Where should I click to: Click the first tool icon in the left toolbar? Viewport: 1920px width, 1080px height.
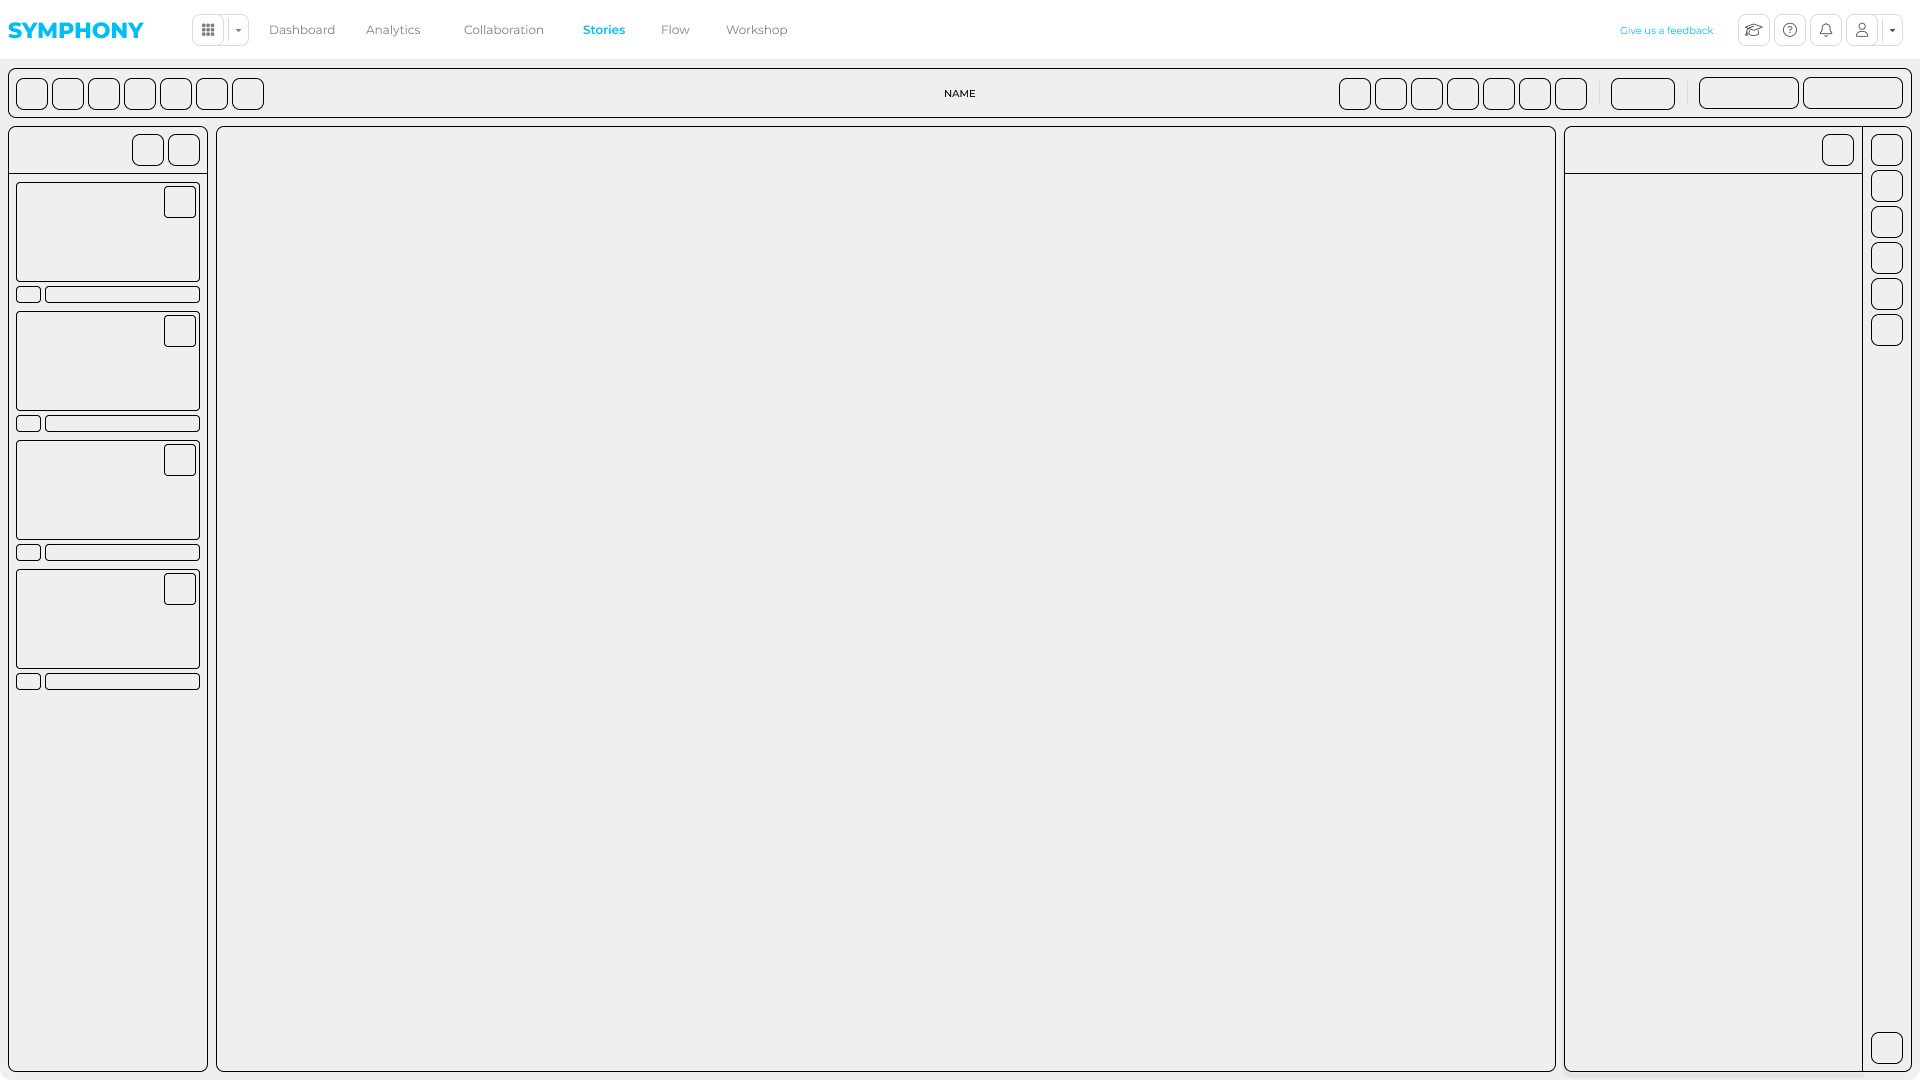31,93
